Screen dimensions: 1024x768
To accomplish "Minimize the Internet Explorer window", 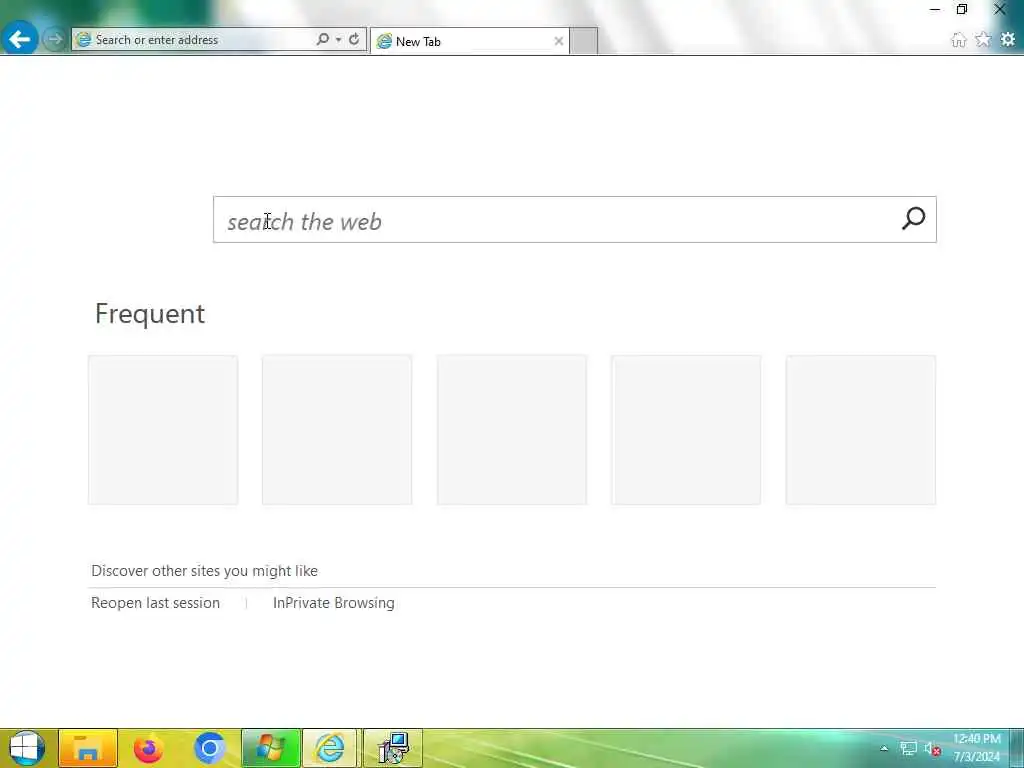I will coord(935,9).
